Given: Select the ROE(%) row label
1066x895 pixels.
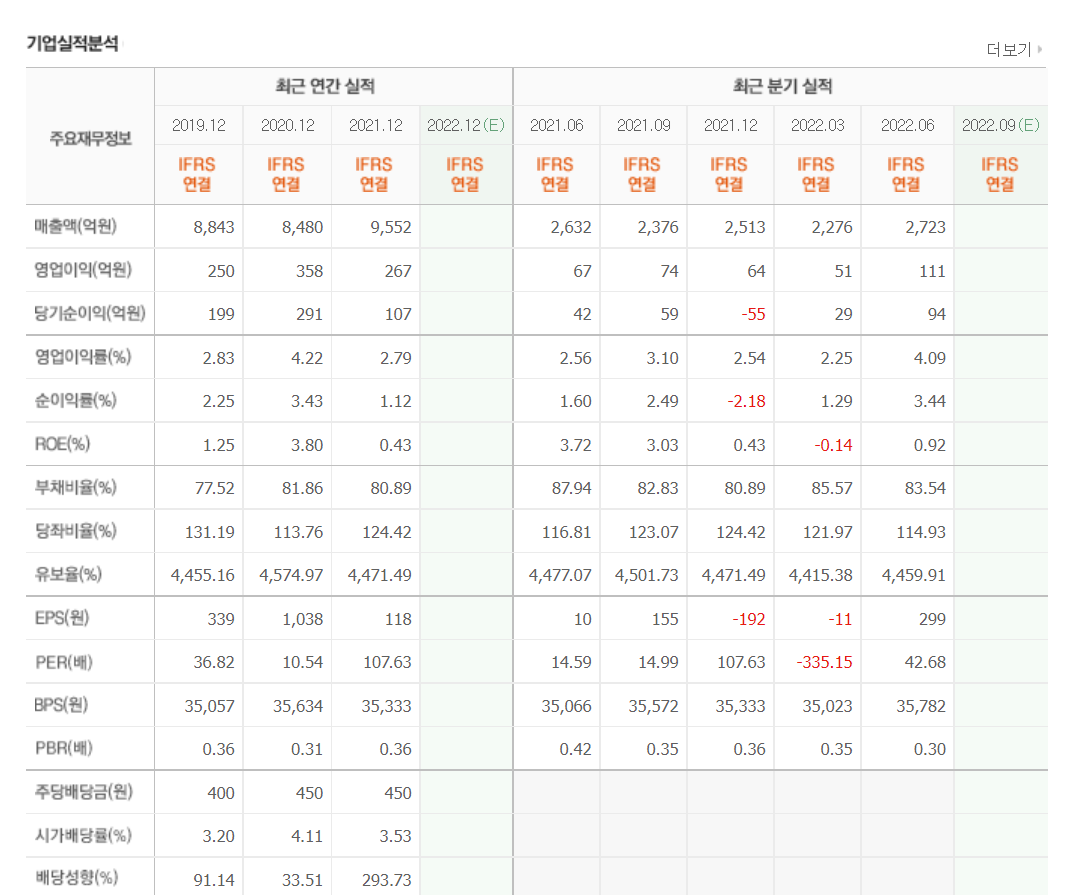Looking at the screenshot, I should click(62, 444).
